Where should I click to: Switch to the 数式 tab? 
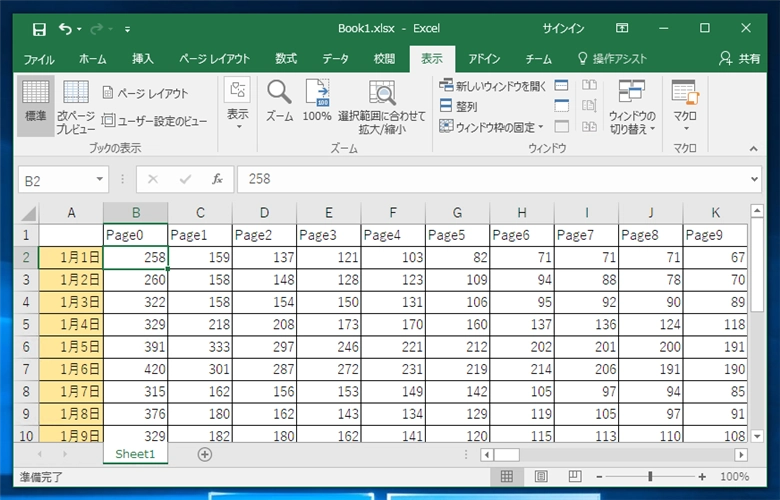tap(286, 59)
